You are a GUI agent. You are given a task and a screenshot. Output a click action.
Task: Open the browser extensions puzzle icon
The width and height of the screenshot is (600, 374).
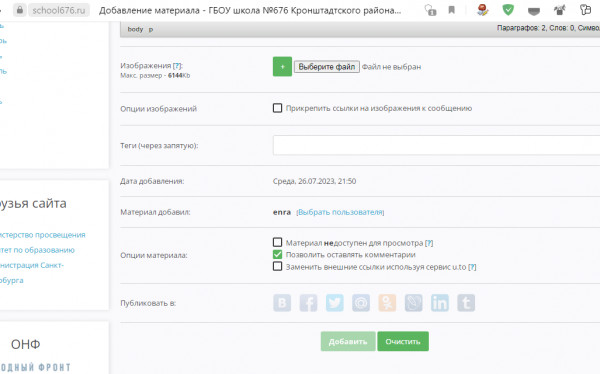pos(585,10)
